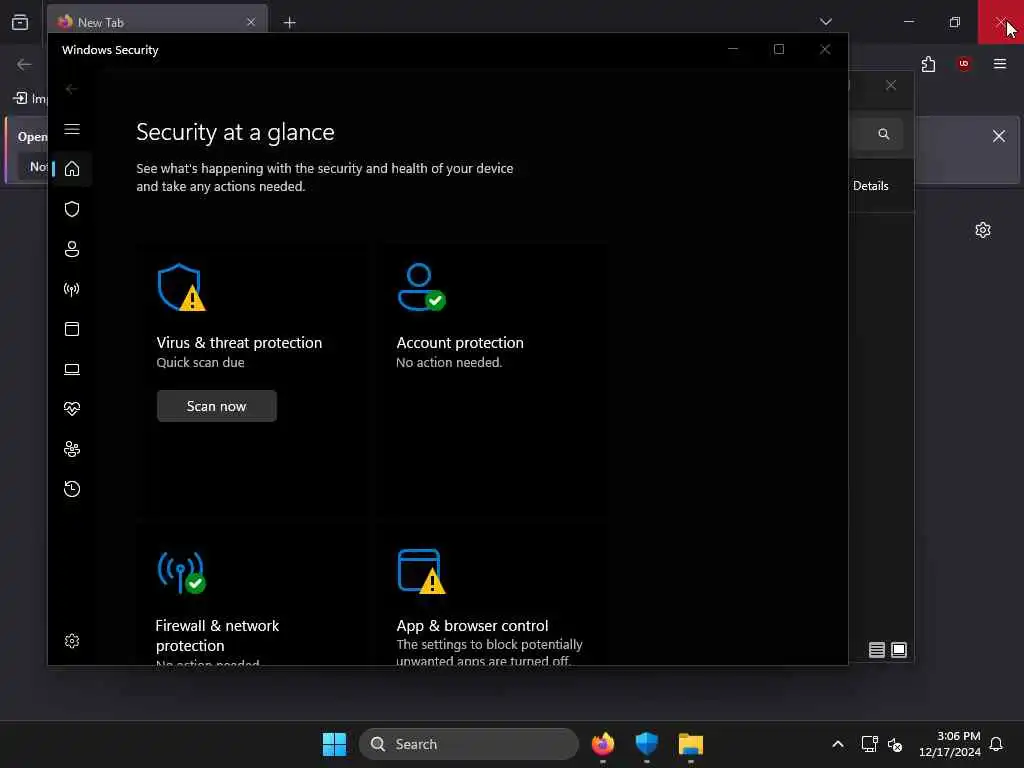Open the notification bell in taskbar
This screenshot has width=1024, height=768.
point(997,744)
